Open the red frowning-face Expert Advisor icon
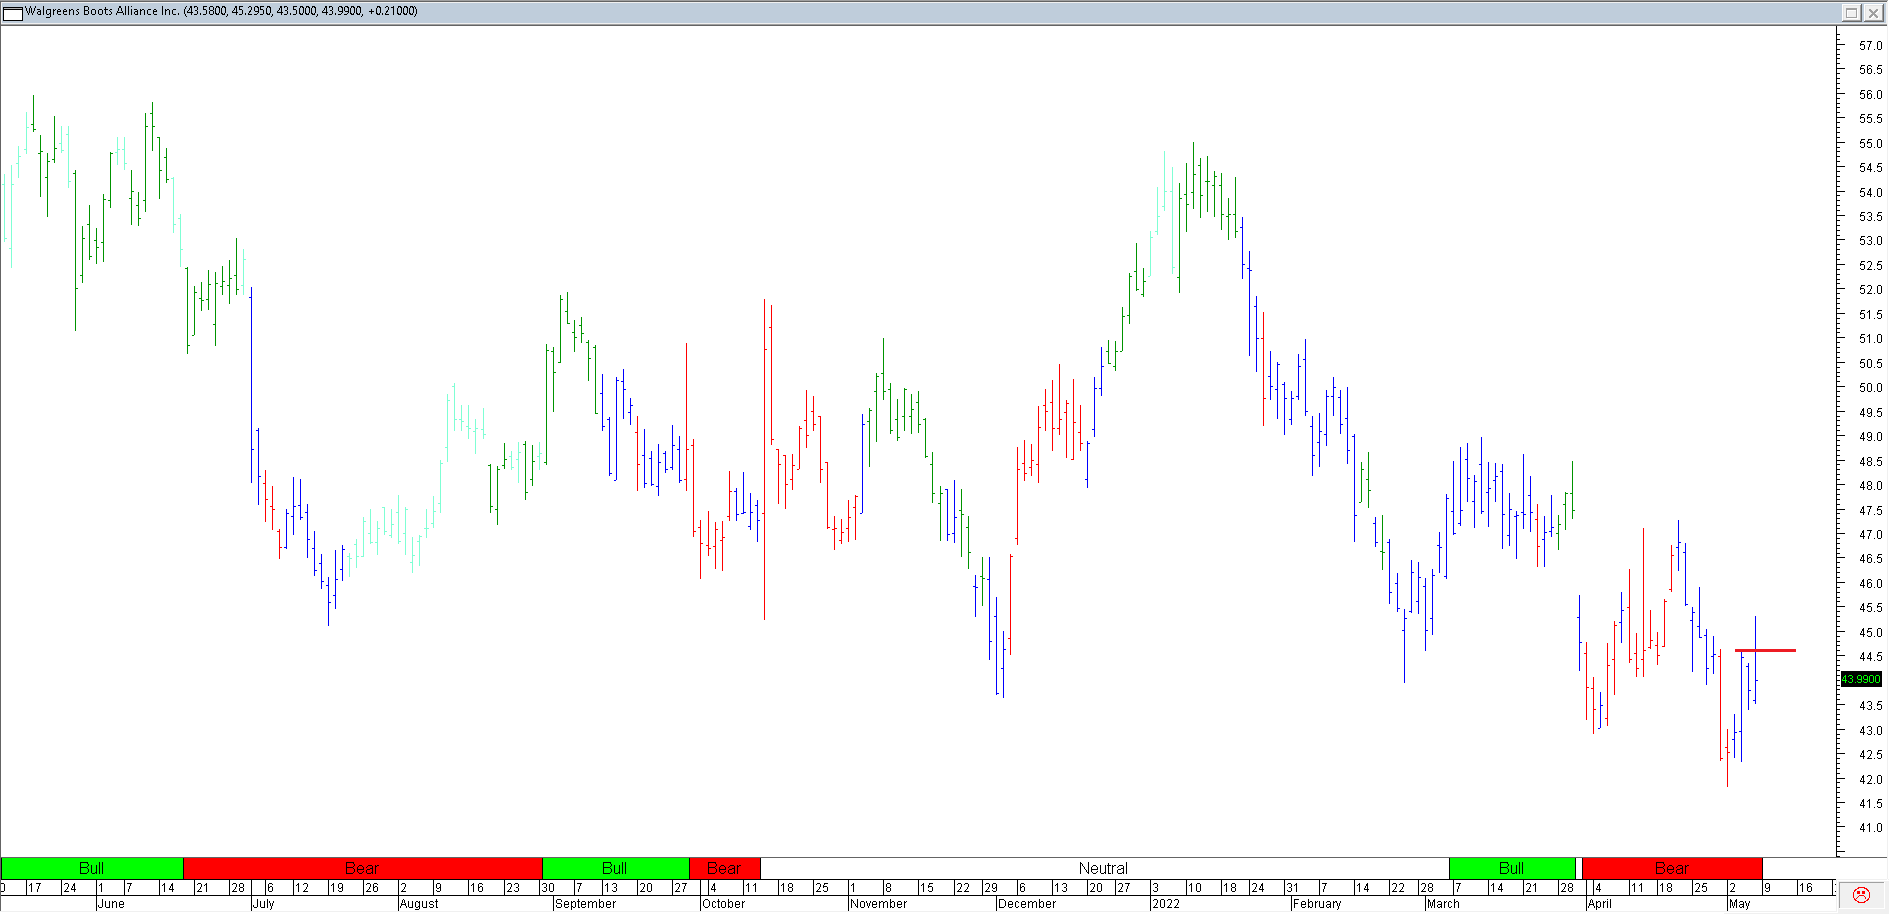This screenshot has width=1889, height=914. (1861, 895)
